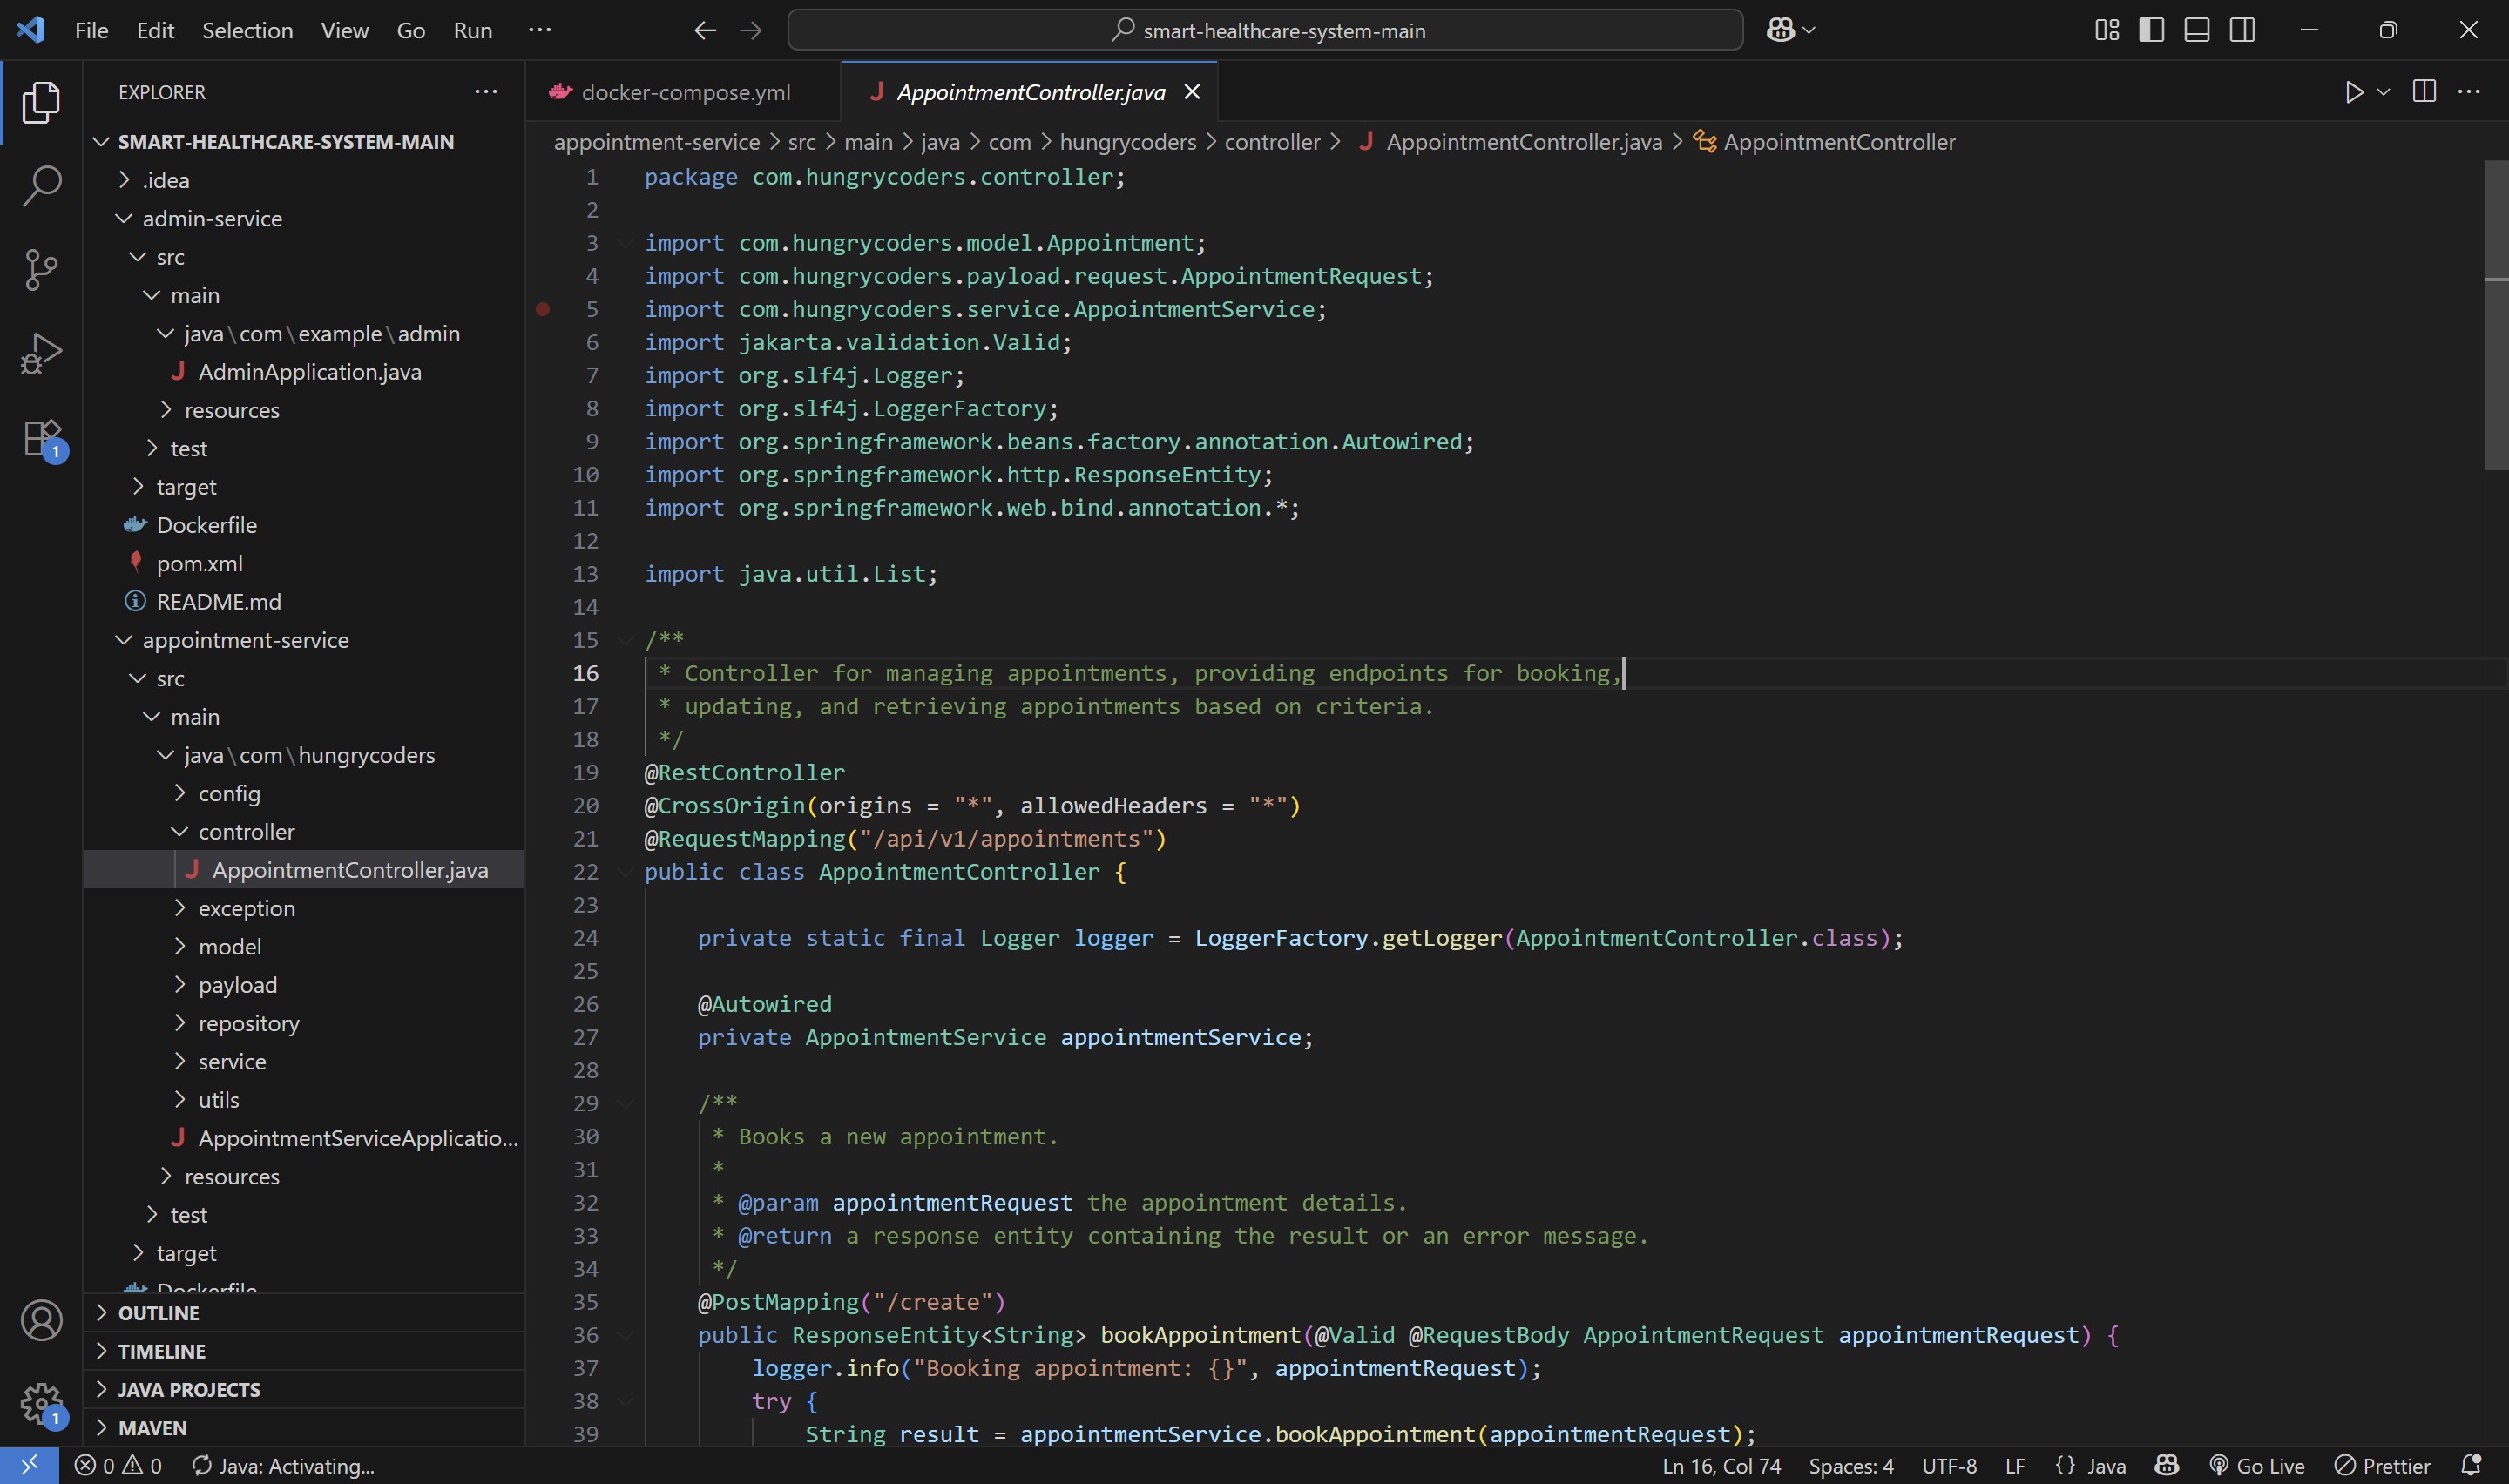Open the Source Control view

41,269
